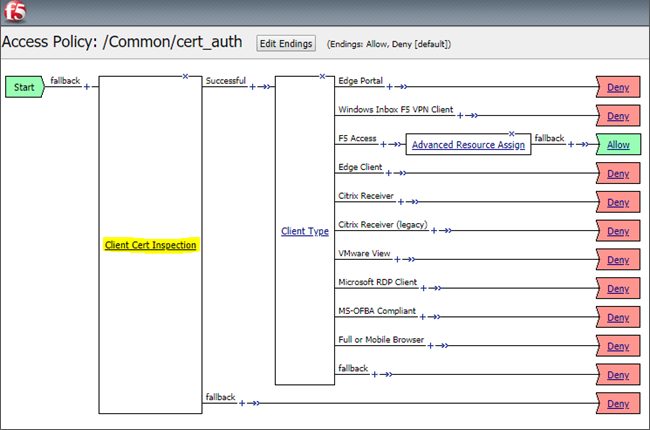Click the green Start node
The height and width of the screenshot is (430, 650).
coord(24,87)
